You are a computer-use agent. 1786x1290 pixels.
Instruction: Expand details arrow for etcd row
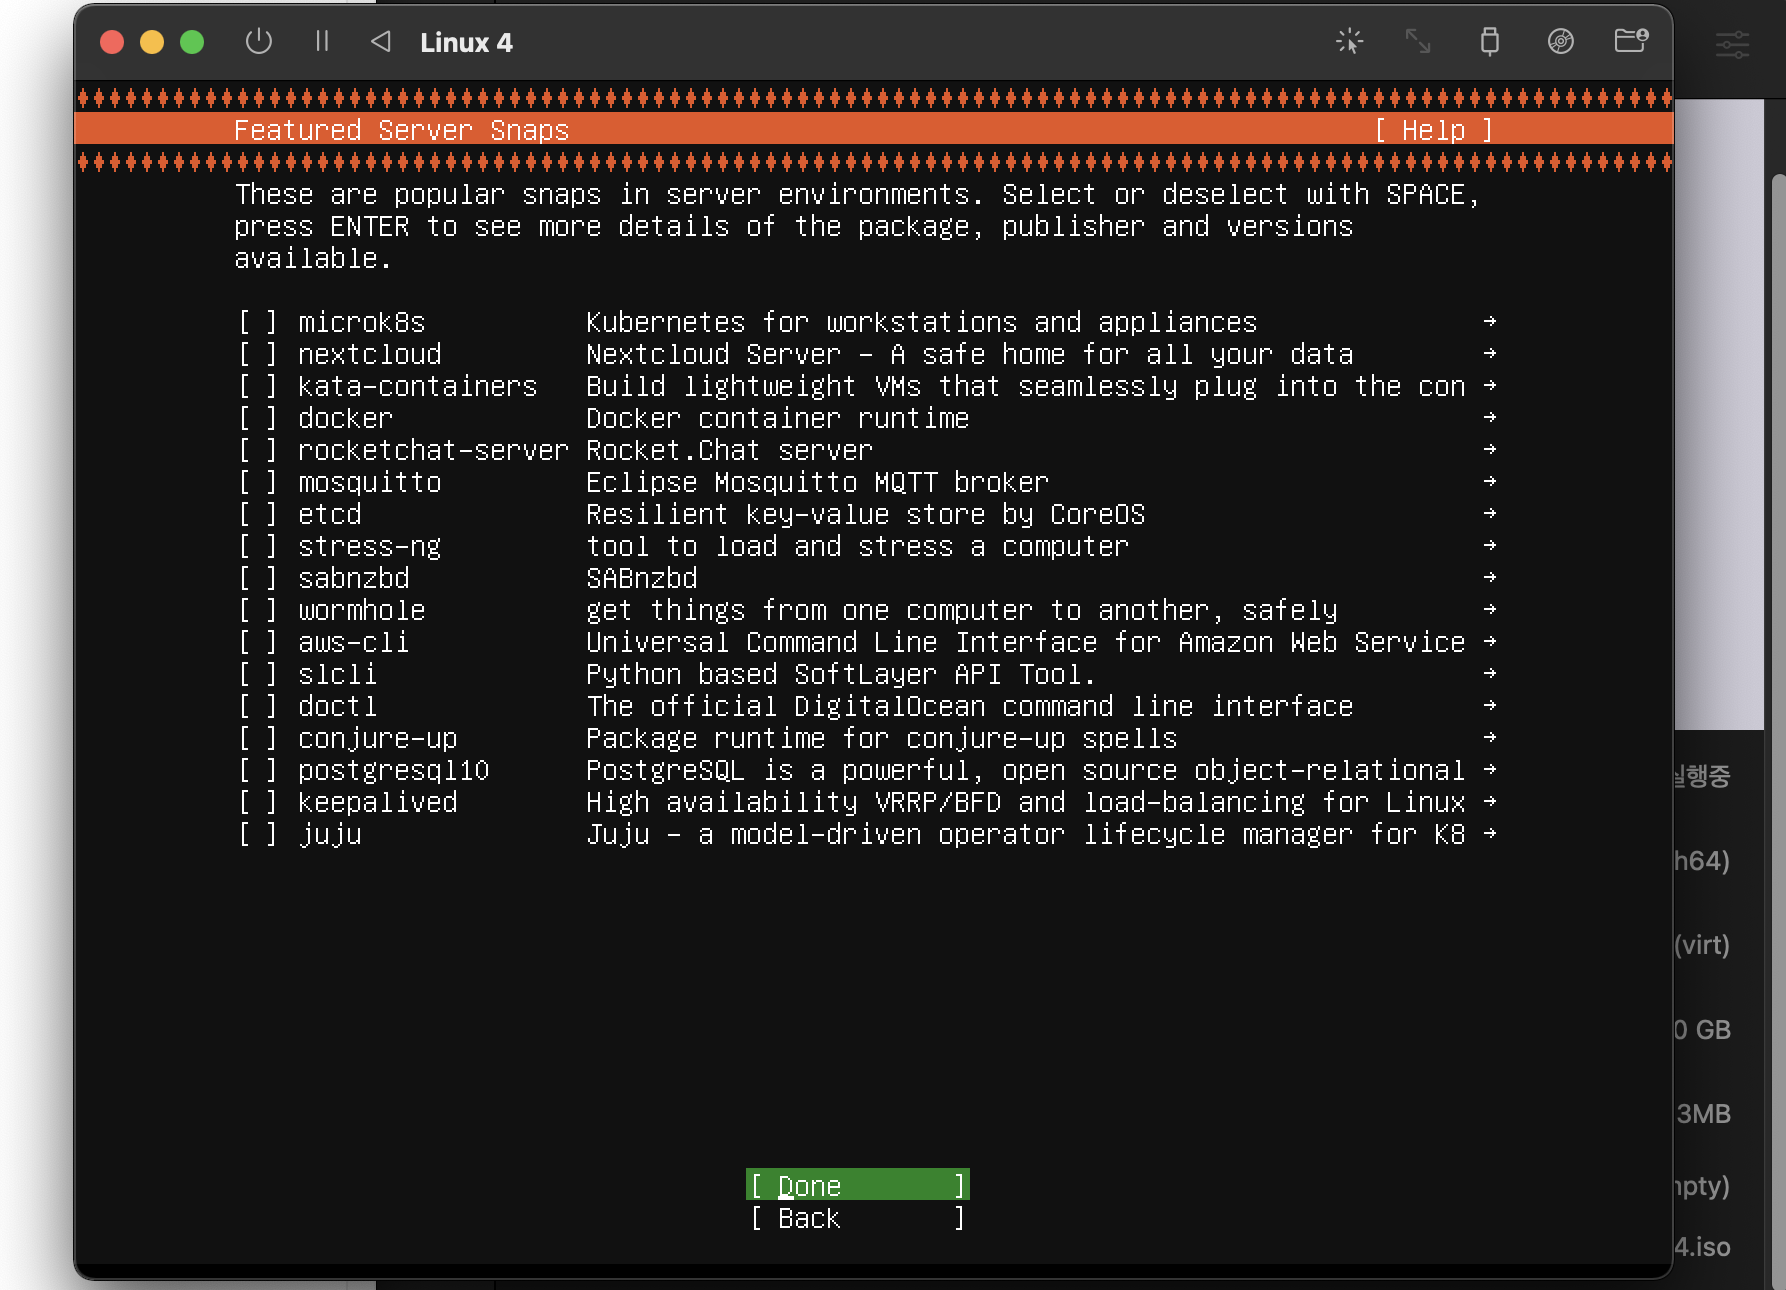tap(1490, 513)
